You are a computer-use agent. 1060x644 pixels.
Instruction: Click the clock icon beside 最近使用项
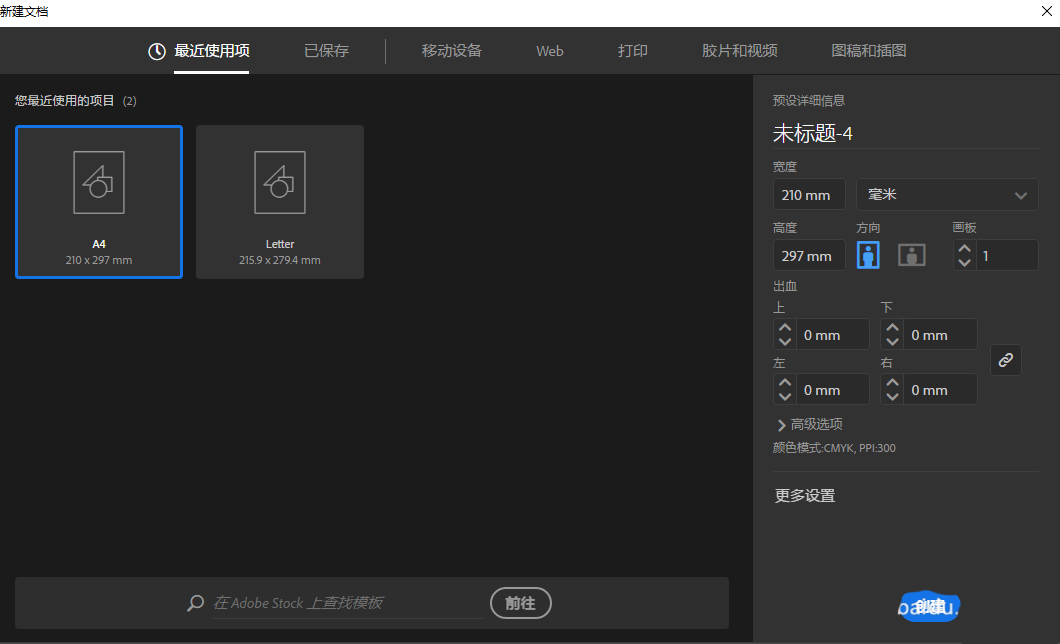click(x=157, y=51)
